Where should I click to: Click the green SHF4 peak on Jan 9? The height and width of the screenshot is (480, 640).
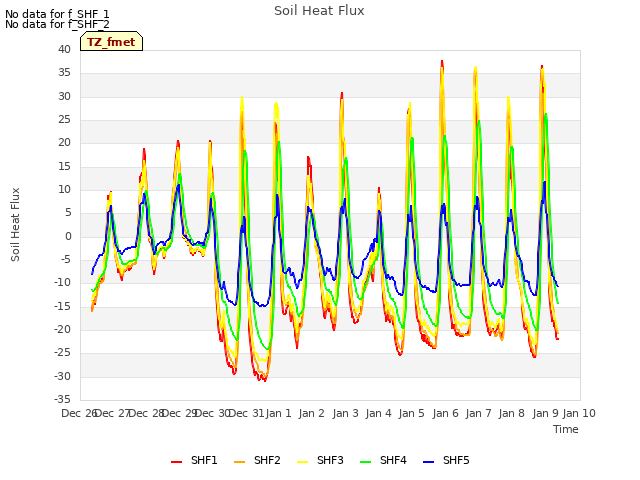[x=546, y=114]
